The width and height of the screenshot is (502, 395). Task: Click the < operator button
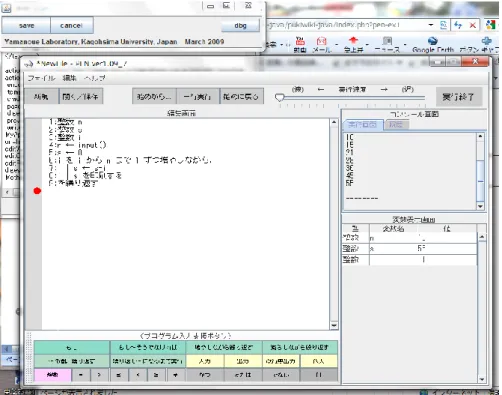(x=138, y=375)
